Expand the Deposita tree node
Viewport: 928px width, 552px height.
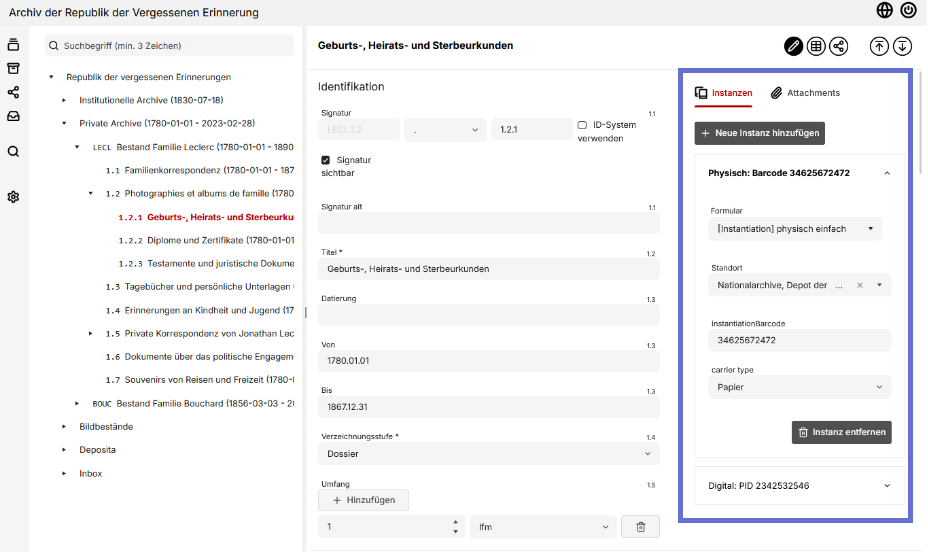click(65, 450)
